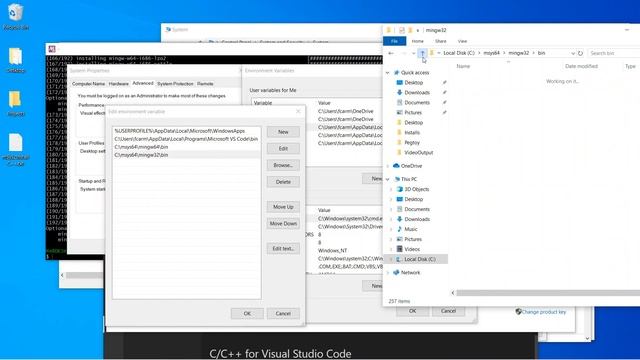Click the Browse... button

click(x=283, y=165)
